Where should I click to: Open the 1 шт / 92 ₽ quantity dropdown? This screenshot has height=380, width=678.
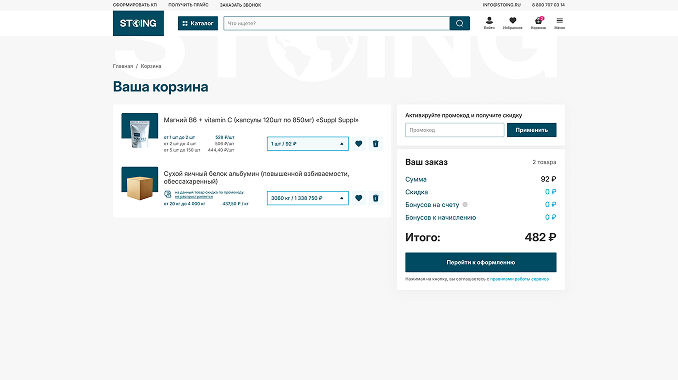(308, 144)
